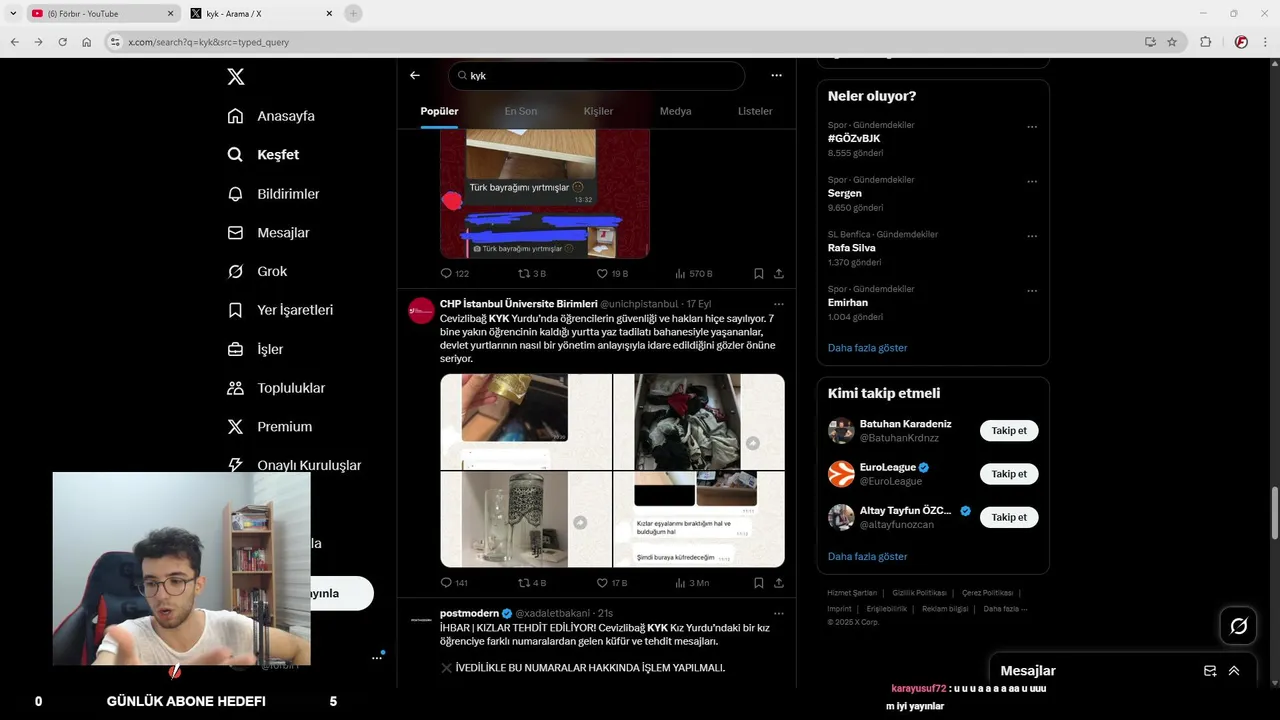Open more options on postmodern post
1280x720 pixels.
[779, 613]
